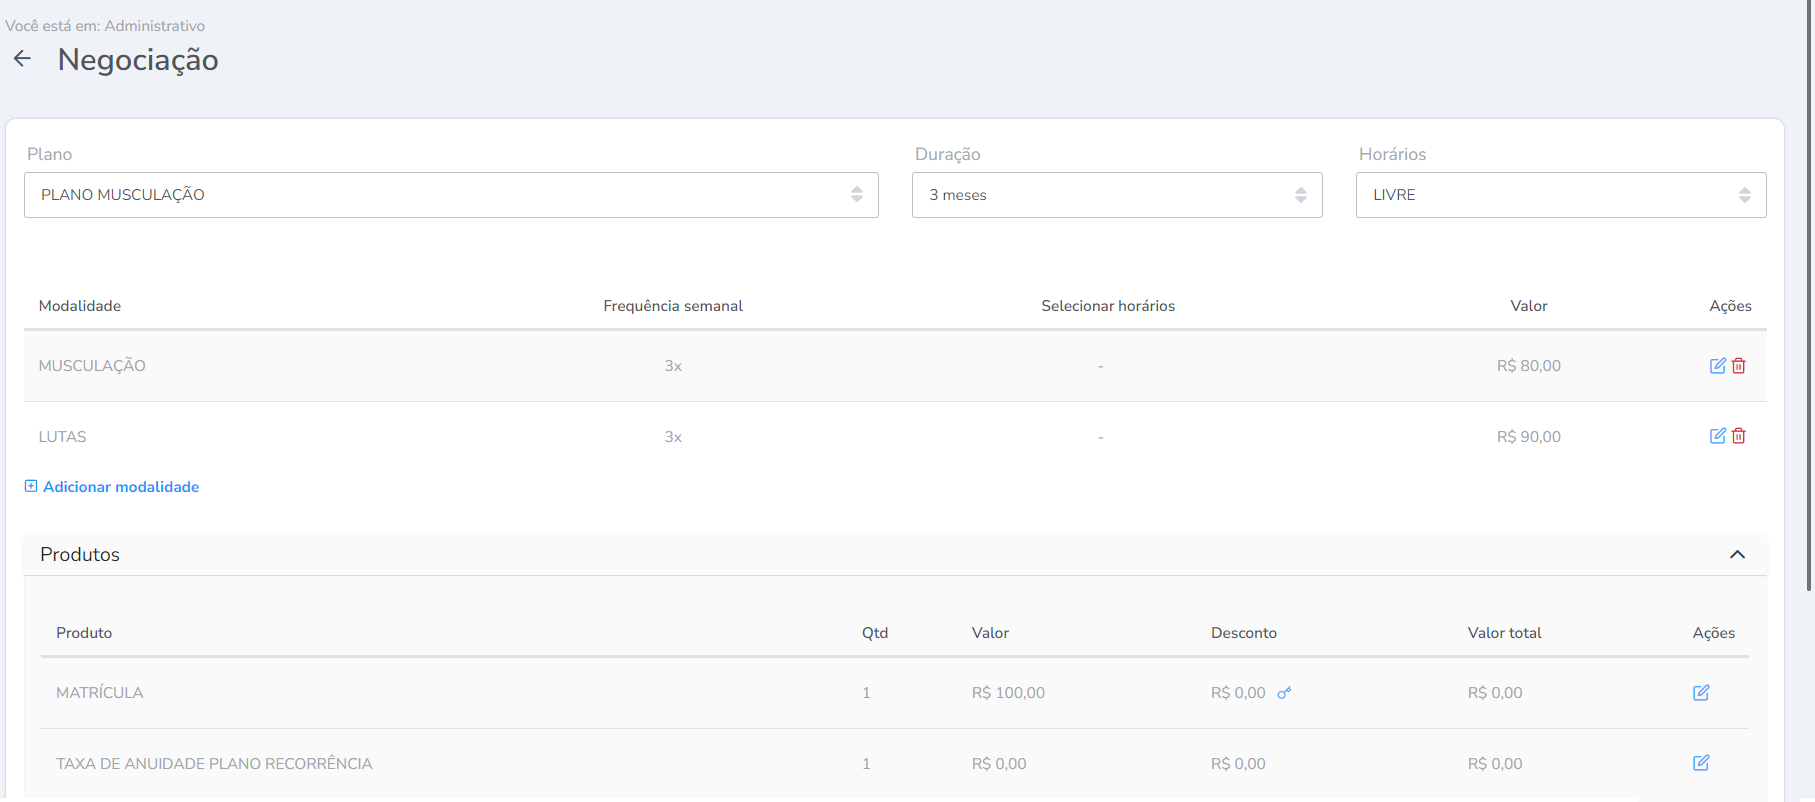Screen dimensions: 1815x802
Task: Click the Produtos section header title
Action: (80, 555)
